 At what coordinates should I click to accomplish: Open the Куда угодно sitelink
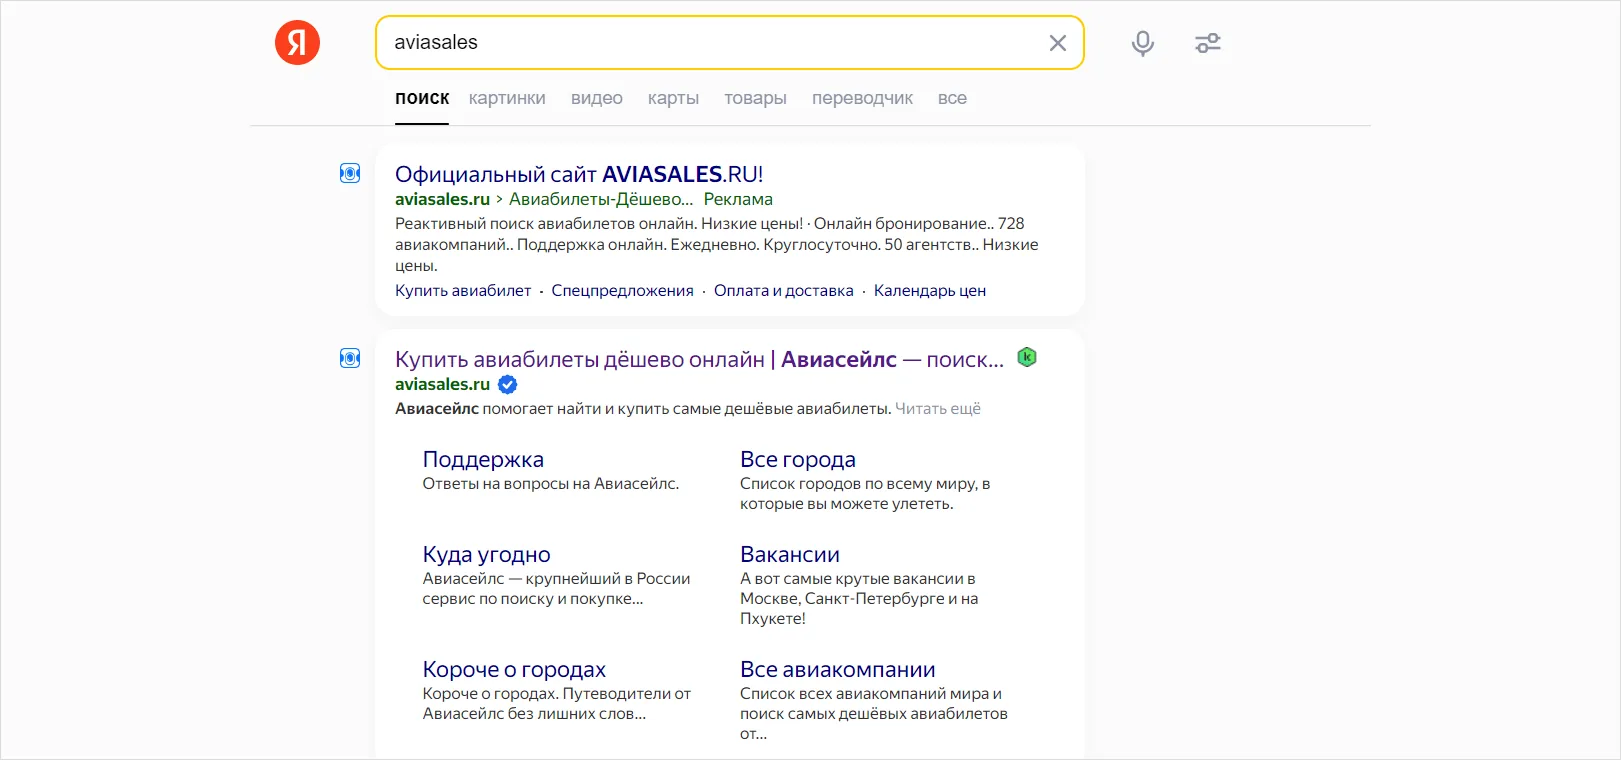(487, 554)
